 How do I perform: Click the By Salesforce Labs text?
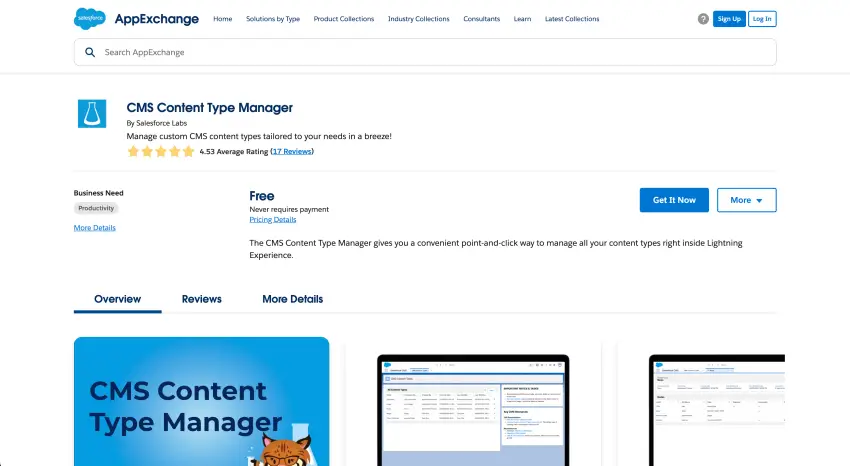pos(157,123)
